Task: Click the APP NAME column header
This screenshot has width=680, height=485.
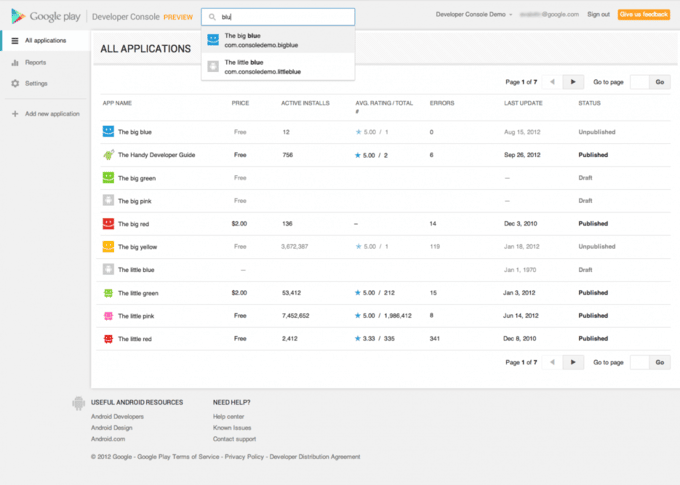Action: (117, 103)
